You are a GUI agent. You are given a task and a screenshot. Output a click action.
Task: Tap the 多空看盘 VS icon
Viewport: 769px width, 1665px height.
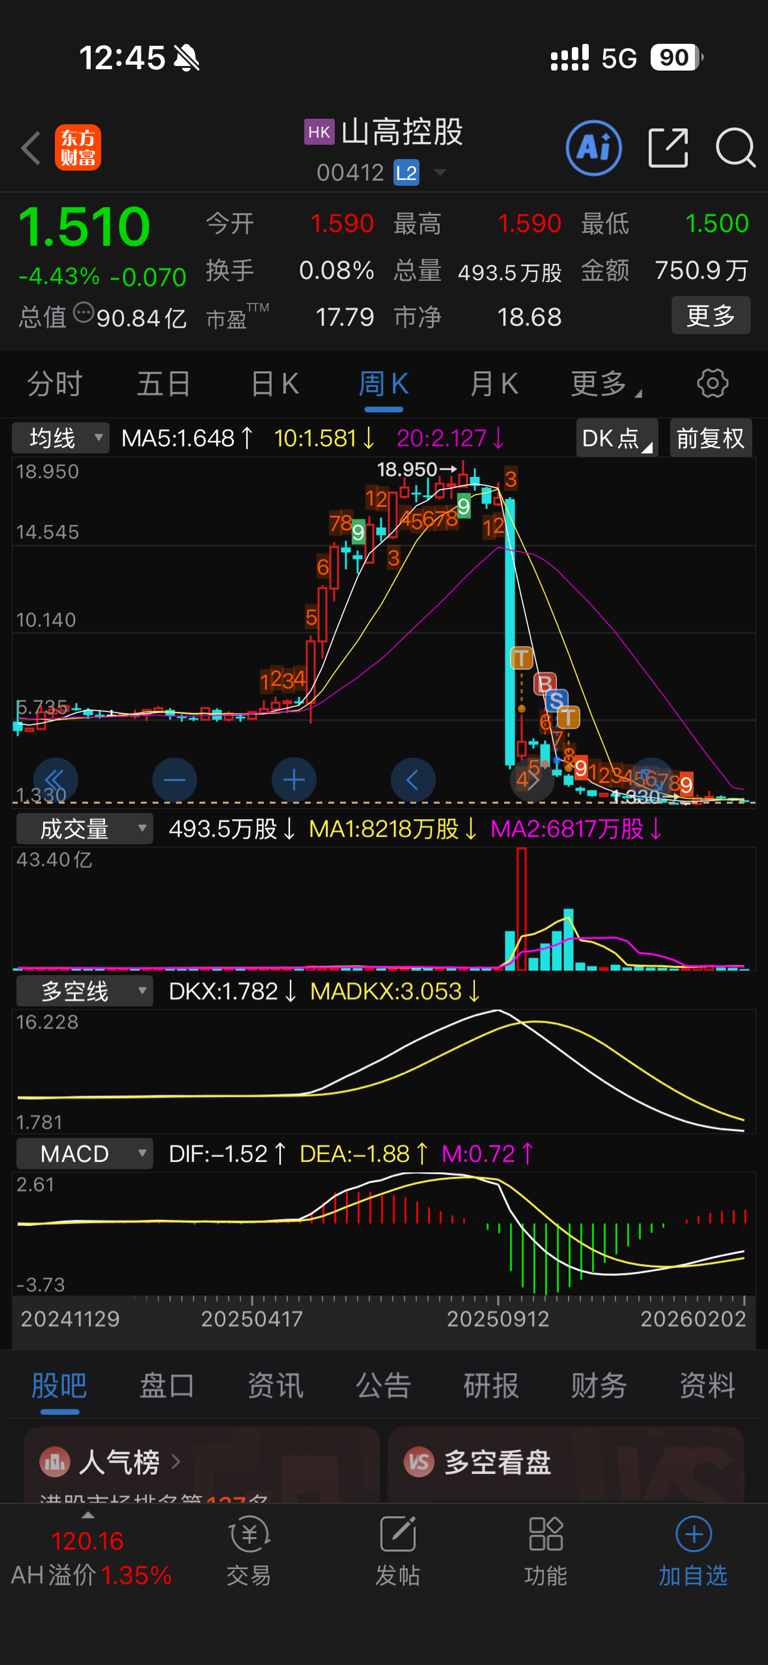[419, 1462]
